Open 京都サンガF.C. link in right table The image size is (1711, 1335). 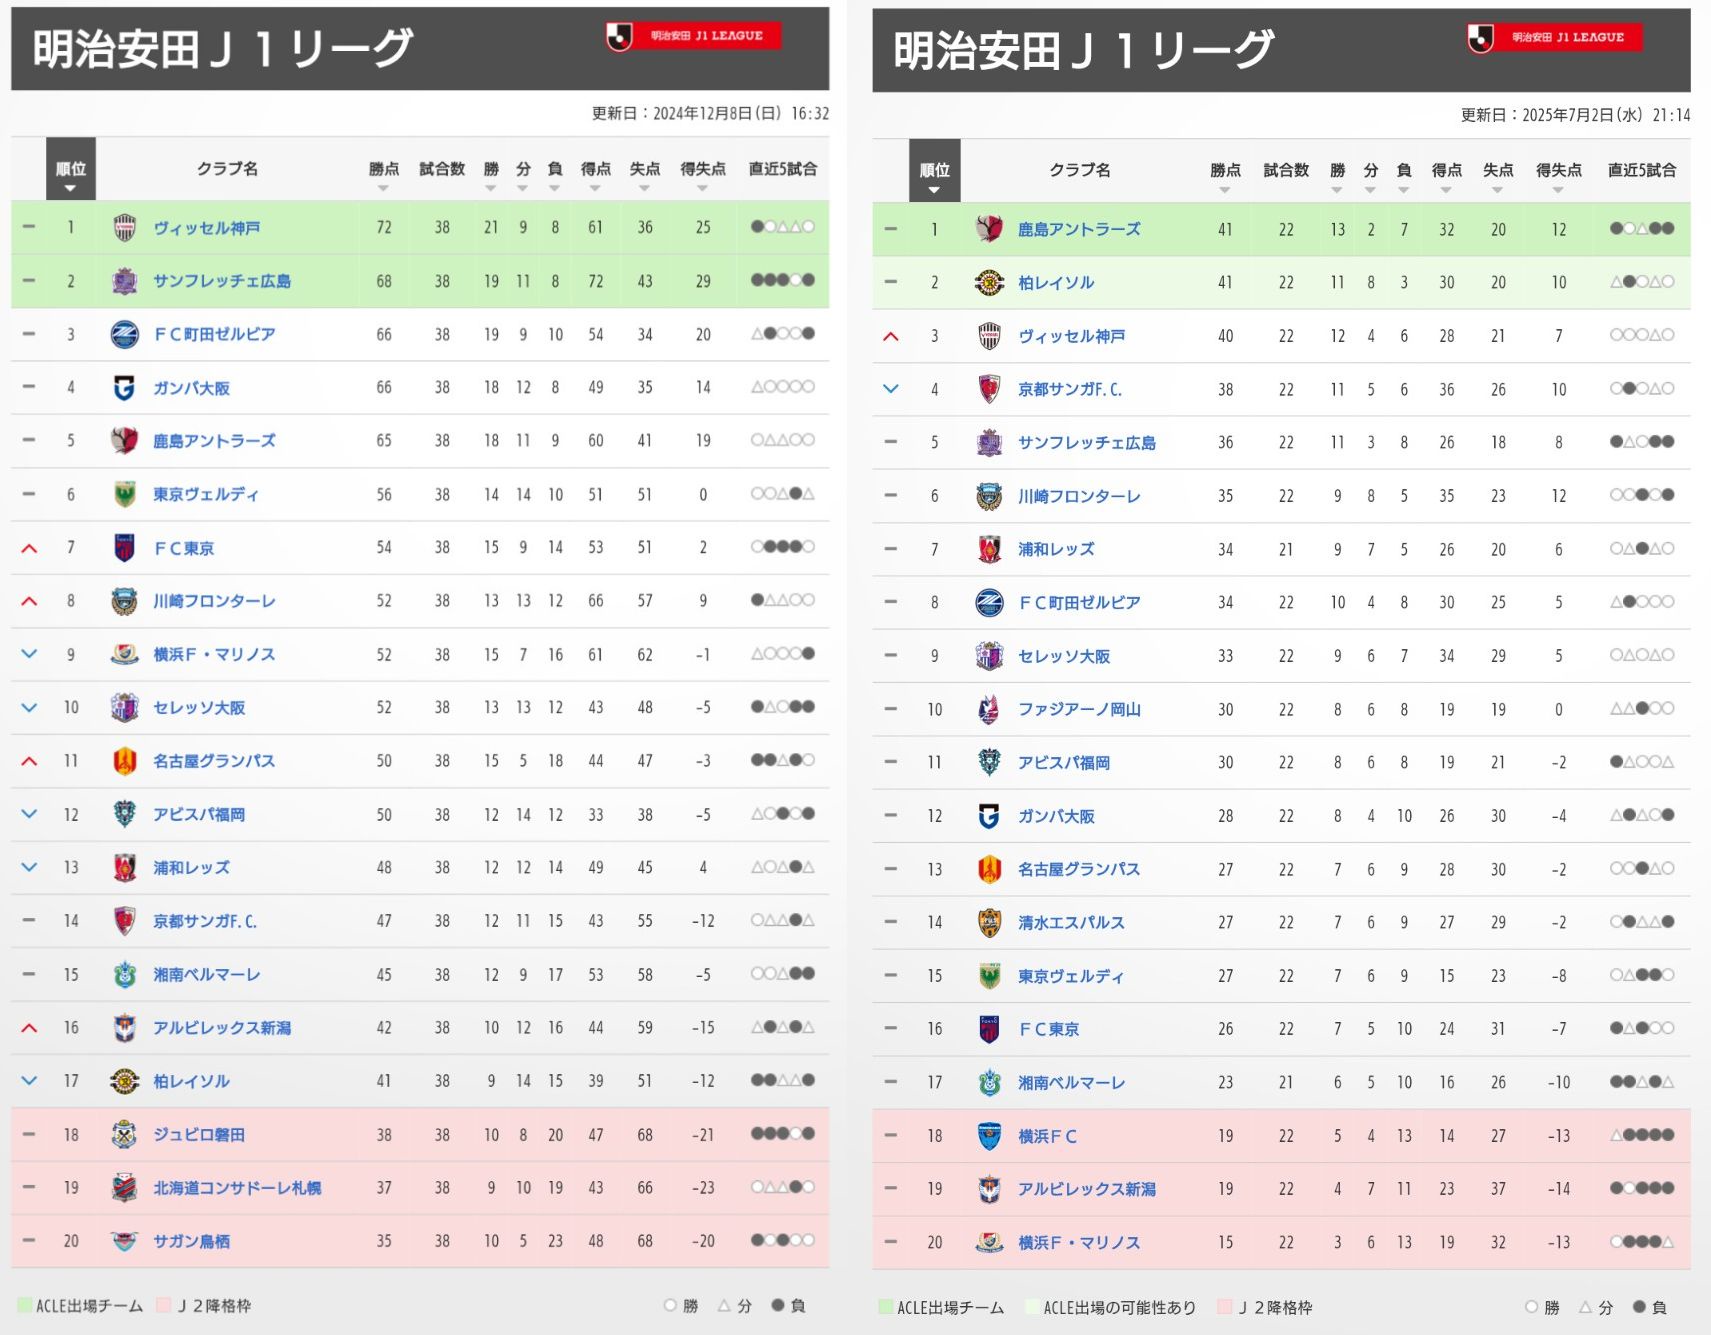click(1070, 389)
